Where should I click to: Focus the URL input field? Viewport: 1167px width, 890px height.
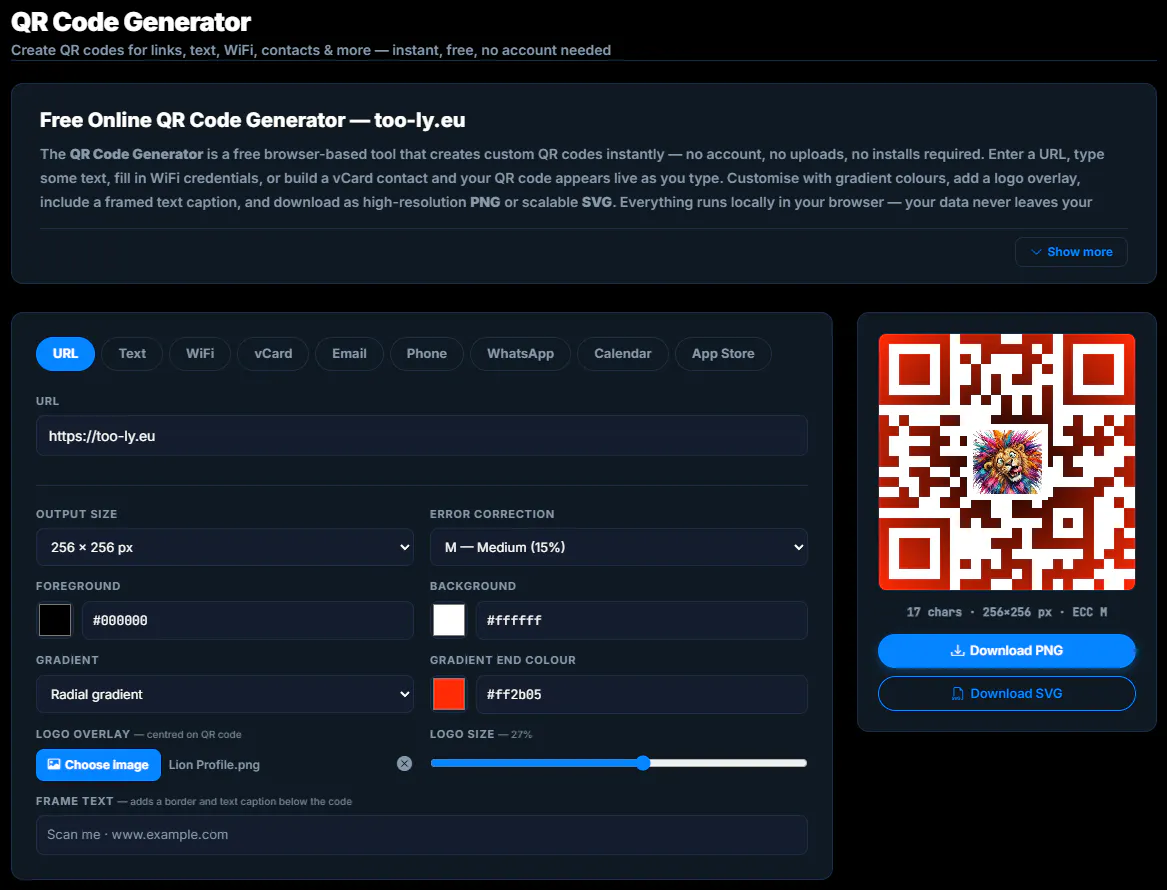point(421,435)
